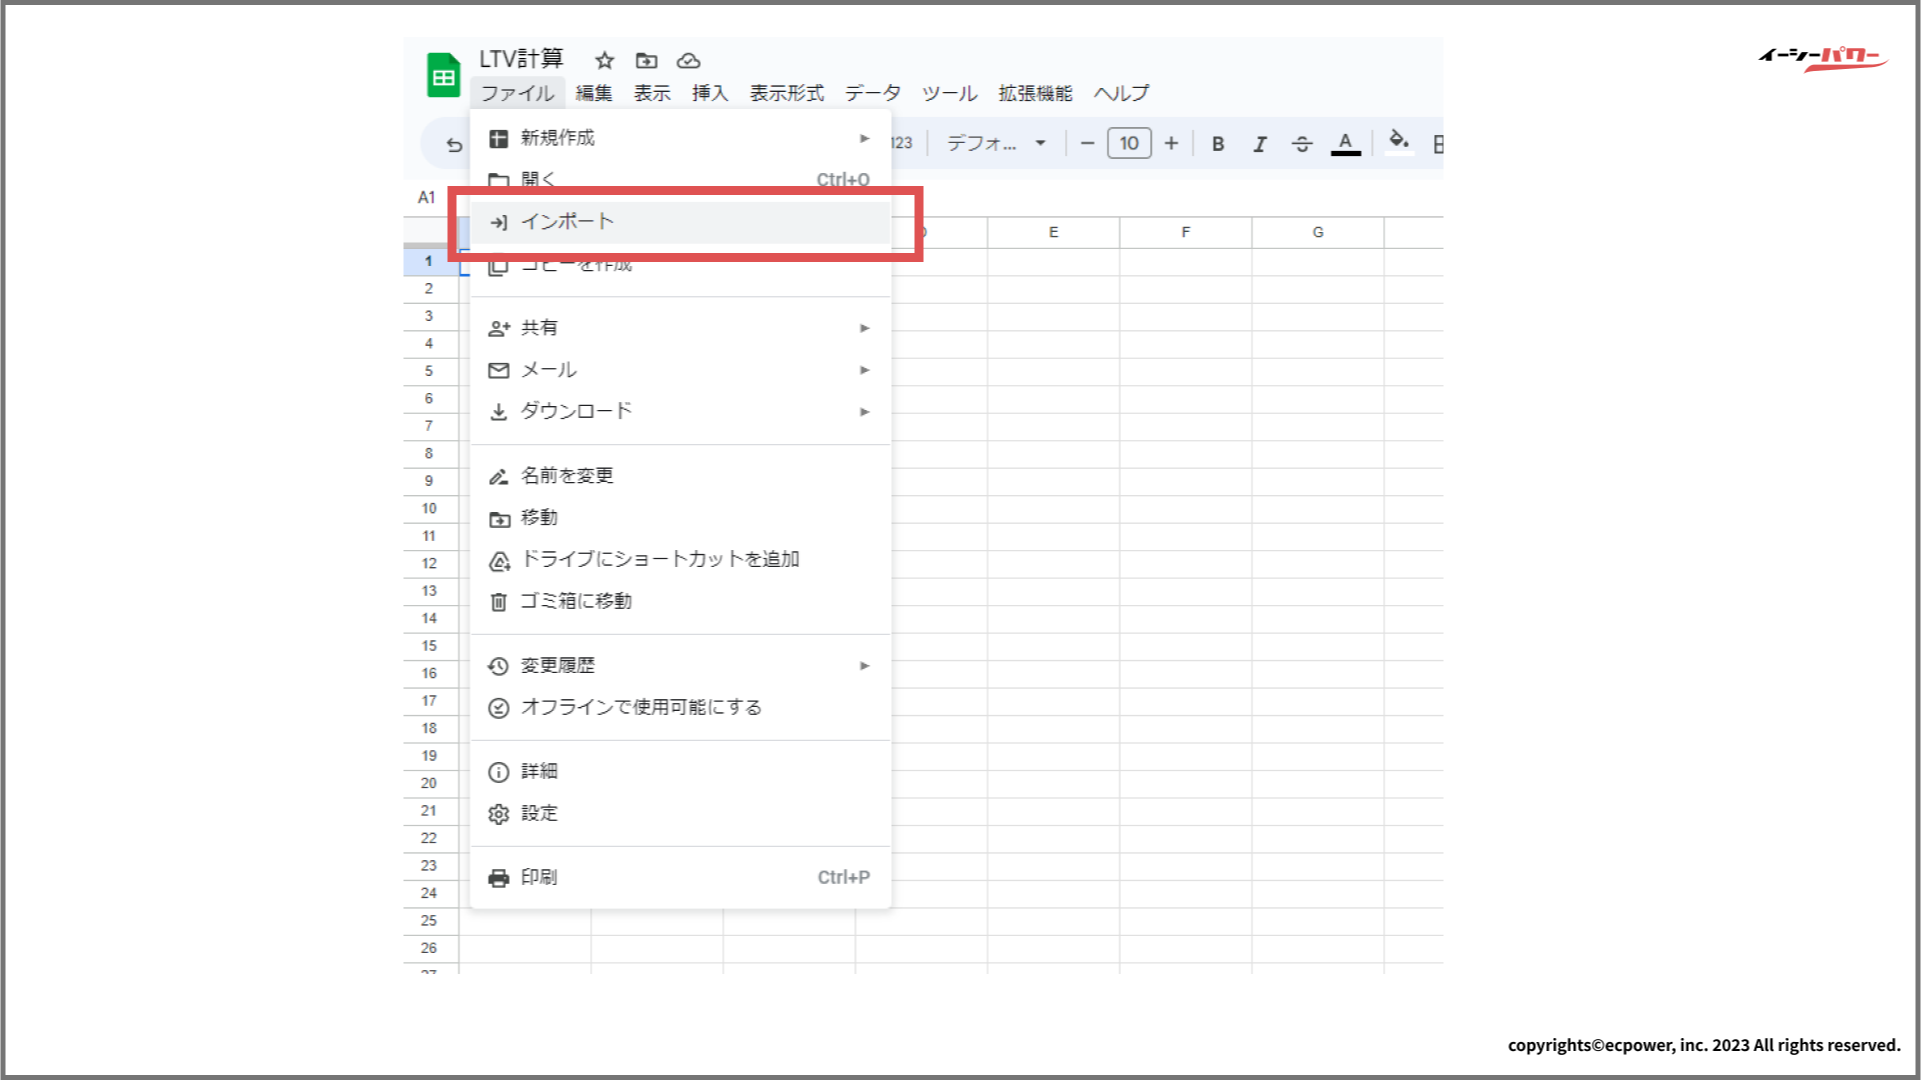Open the text color picker
The height and width of the screenshot is (1080, 1921).
(x=1345, y=144)
